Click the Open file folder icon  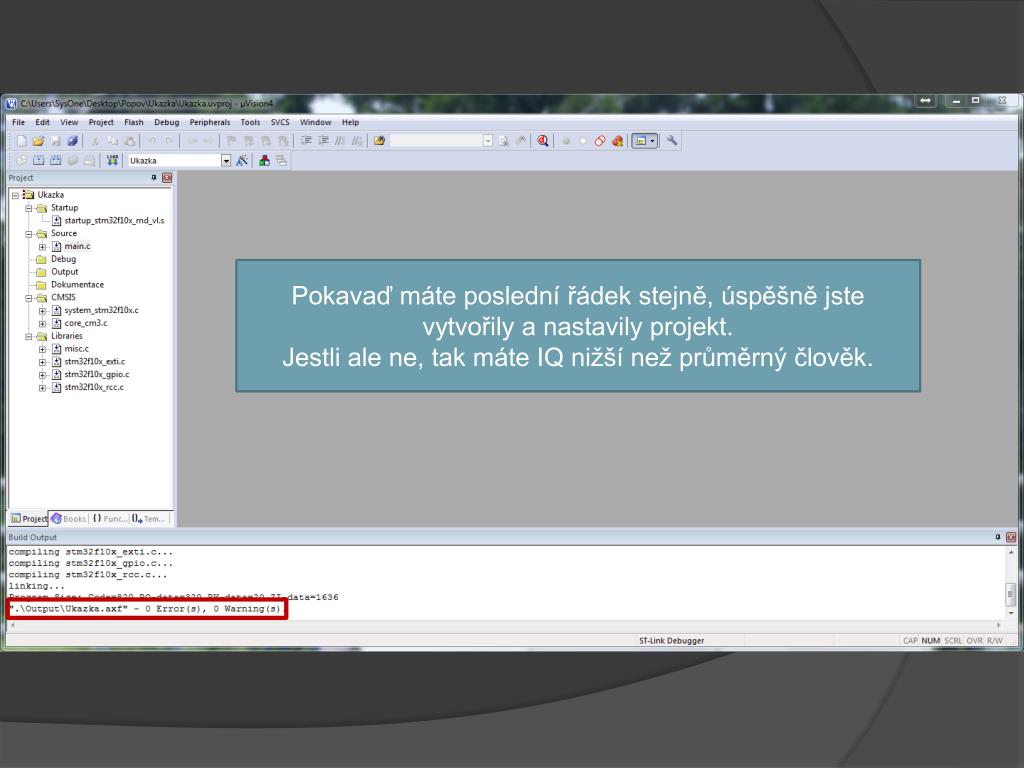(x=39, y=141)
